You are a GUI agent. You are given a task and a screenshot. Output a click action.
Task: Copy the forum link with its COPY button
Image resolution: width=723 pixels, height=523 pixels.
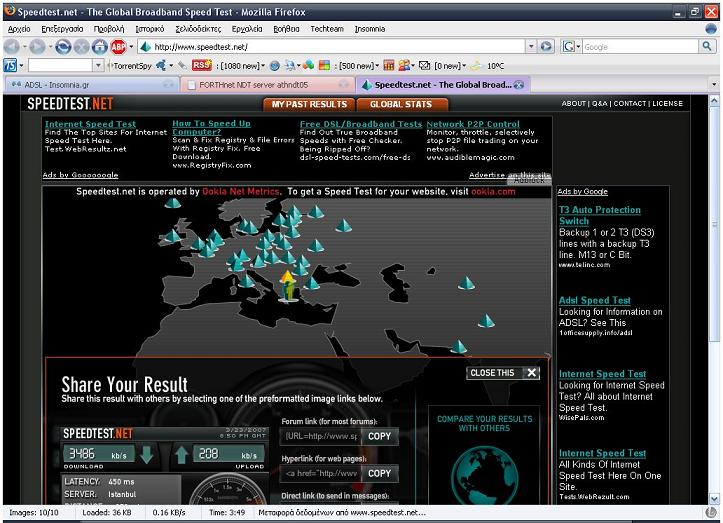[x=379, y=436]
